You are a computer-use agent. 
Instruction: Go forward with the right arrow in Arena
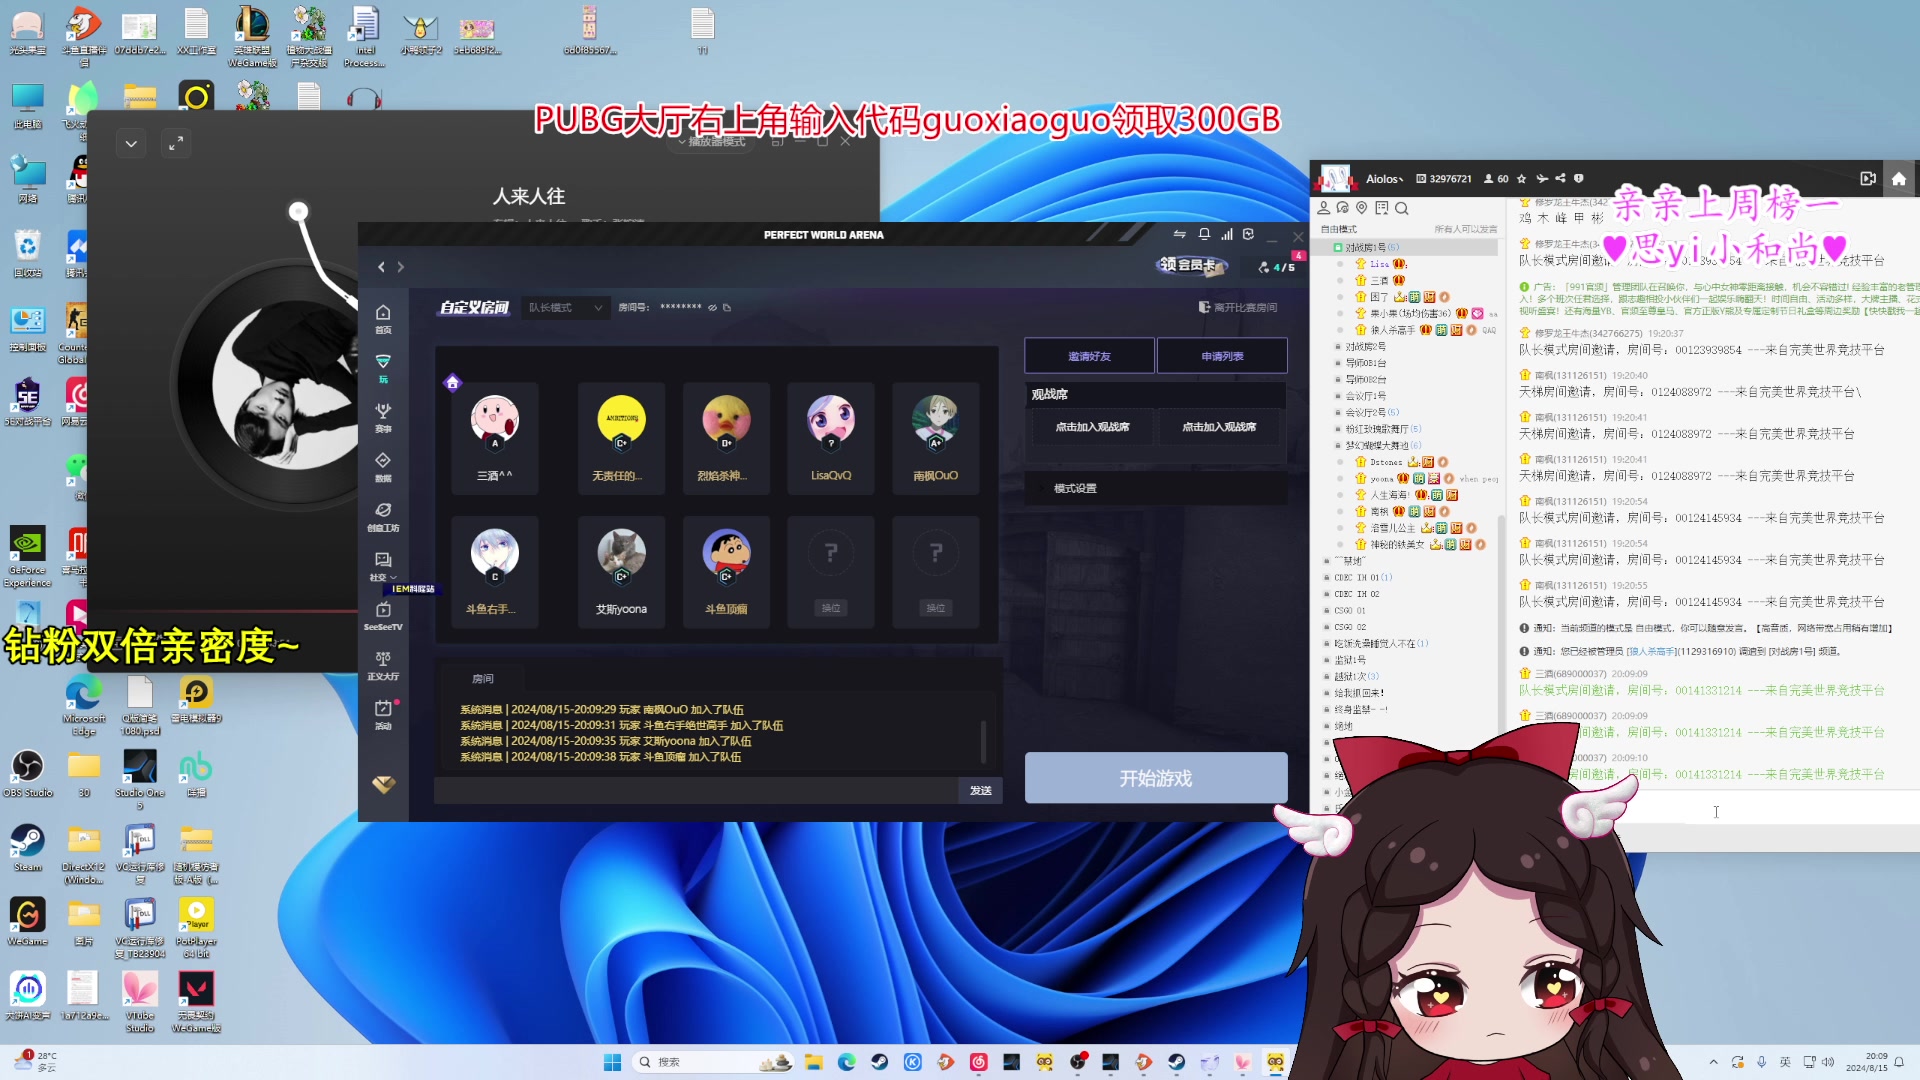pos(401,267)
